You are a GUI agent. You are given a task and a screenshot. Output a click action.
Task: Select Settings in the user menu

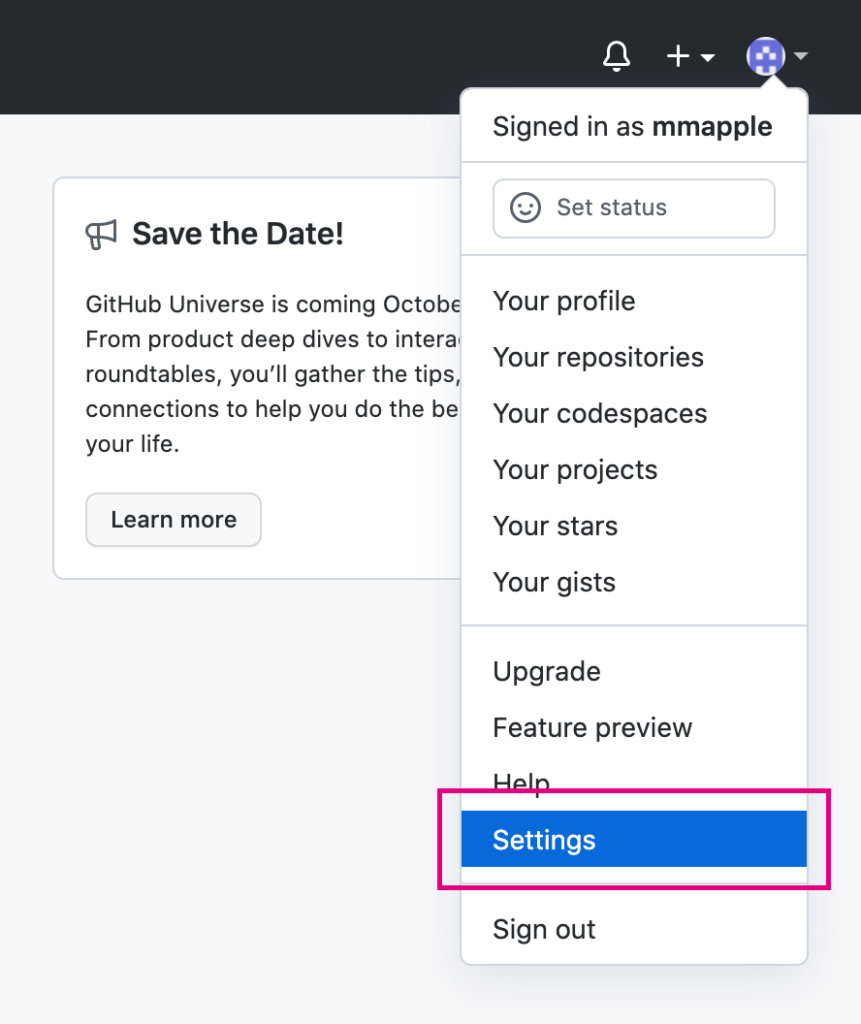pos(544,839)
